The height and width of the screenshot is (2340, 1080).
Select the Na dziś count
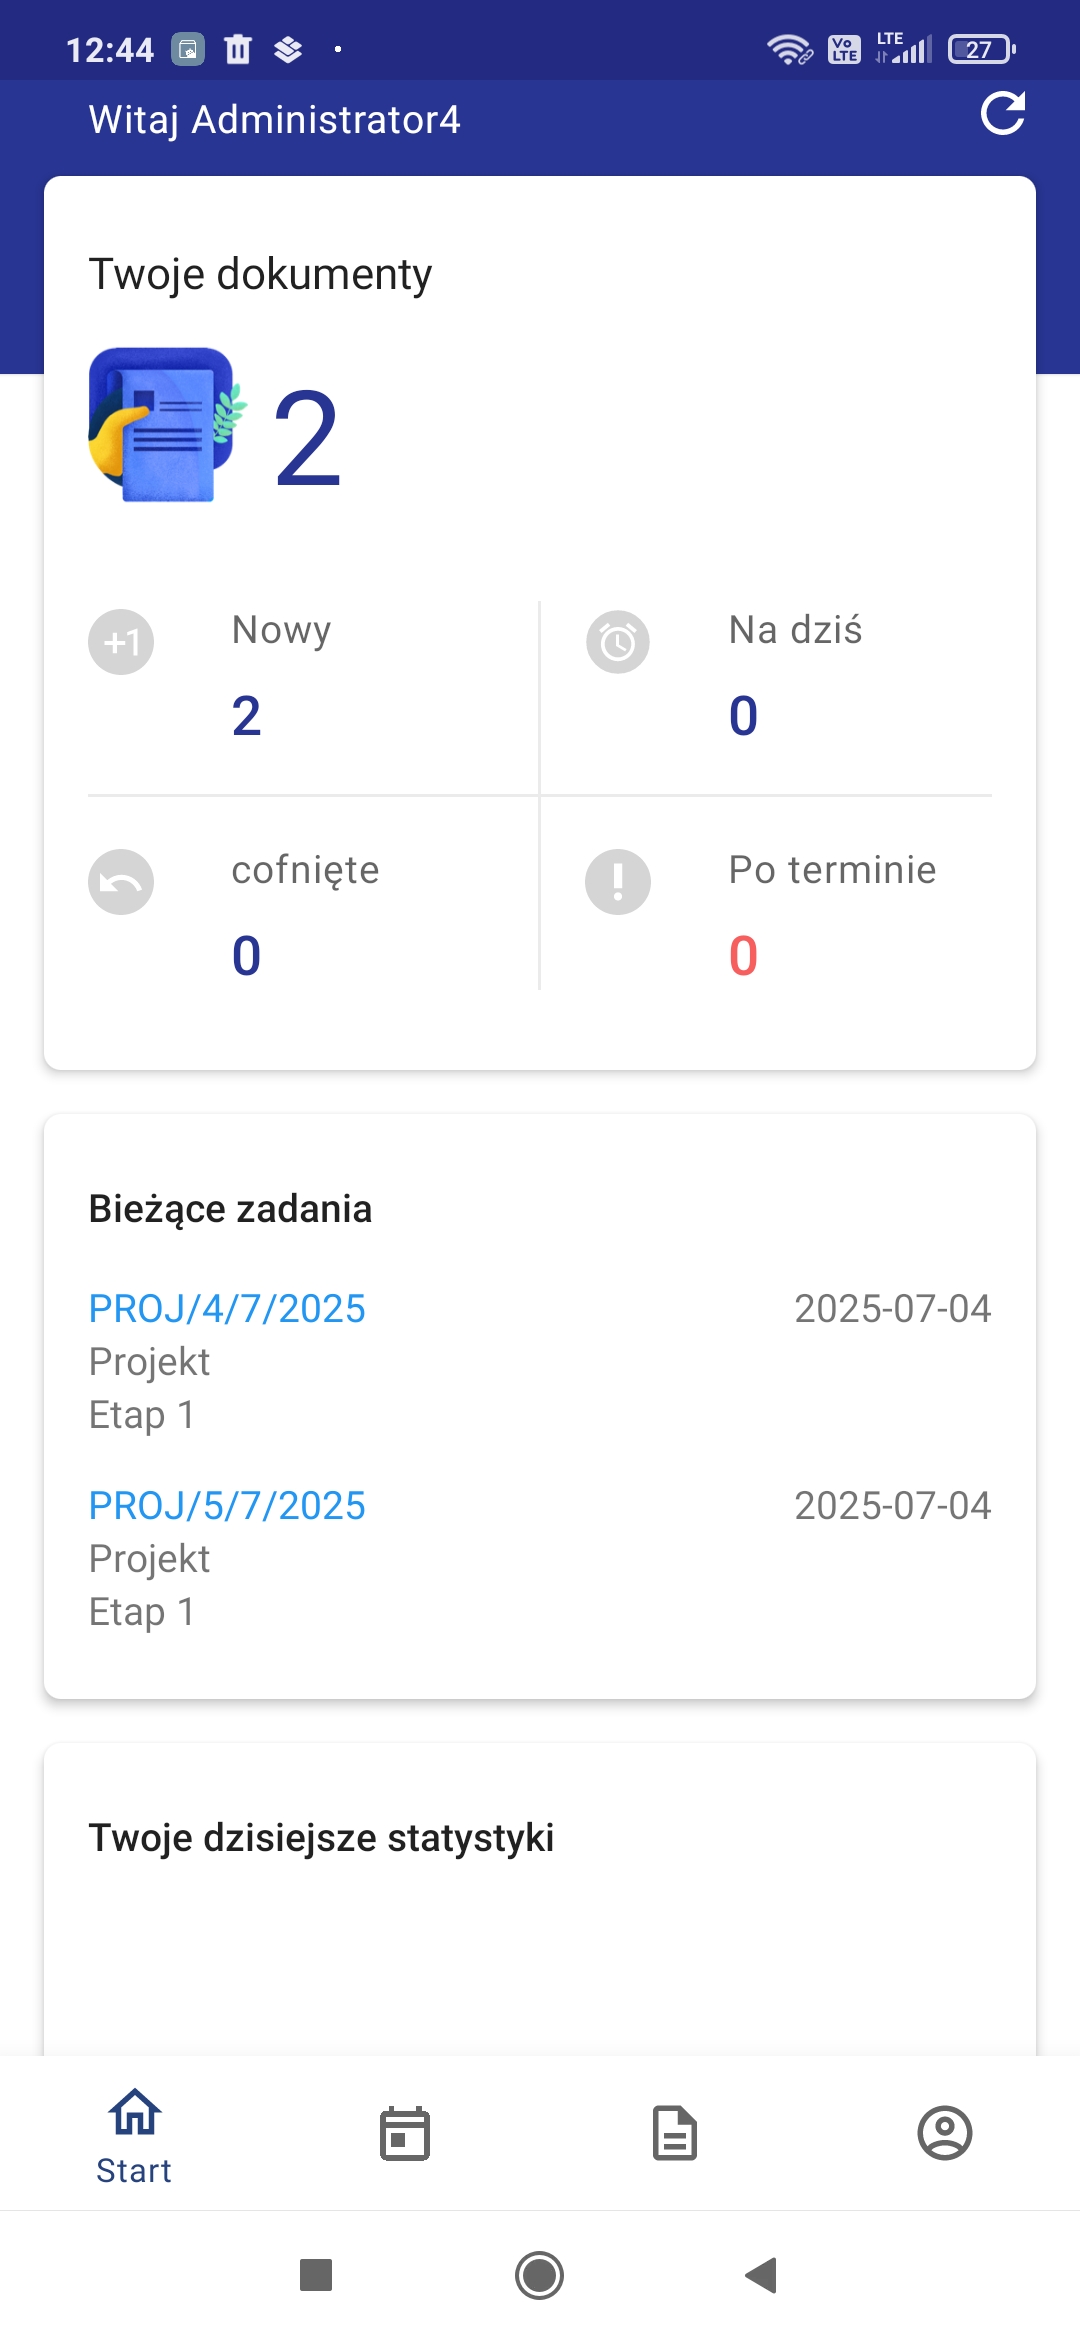[x=743, y=716]
